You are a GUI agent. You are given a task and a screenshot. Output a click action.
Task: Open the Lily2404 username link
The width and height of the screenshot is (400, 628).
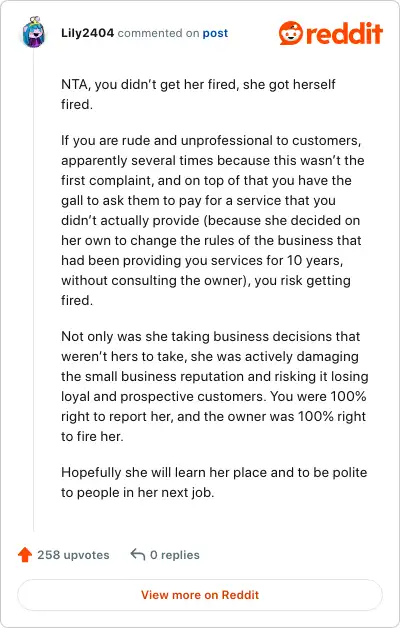click(88, 33)
